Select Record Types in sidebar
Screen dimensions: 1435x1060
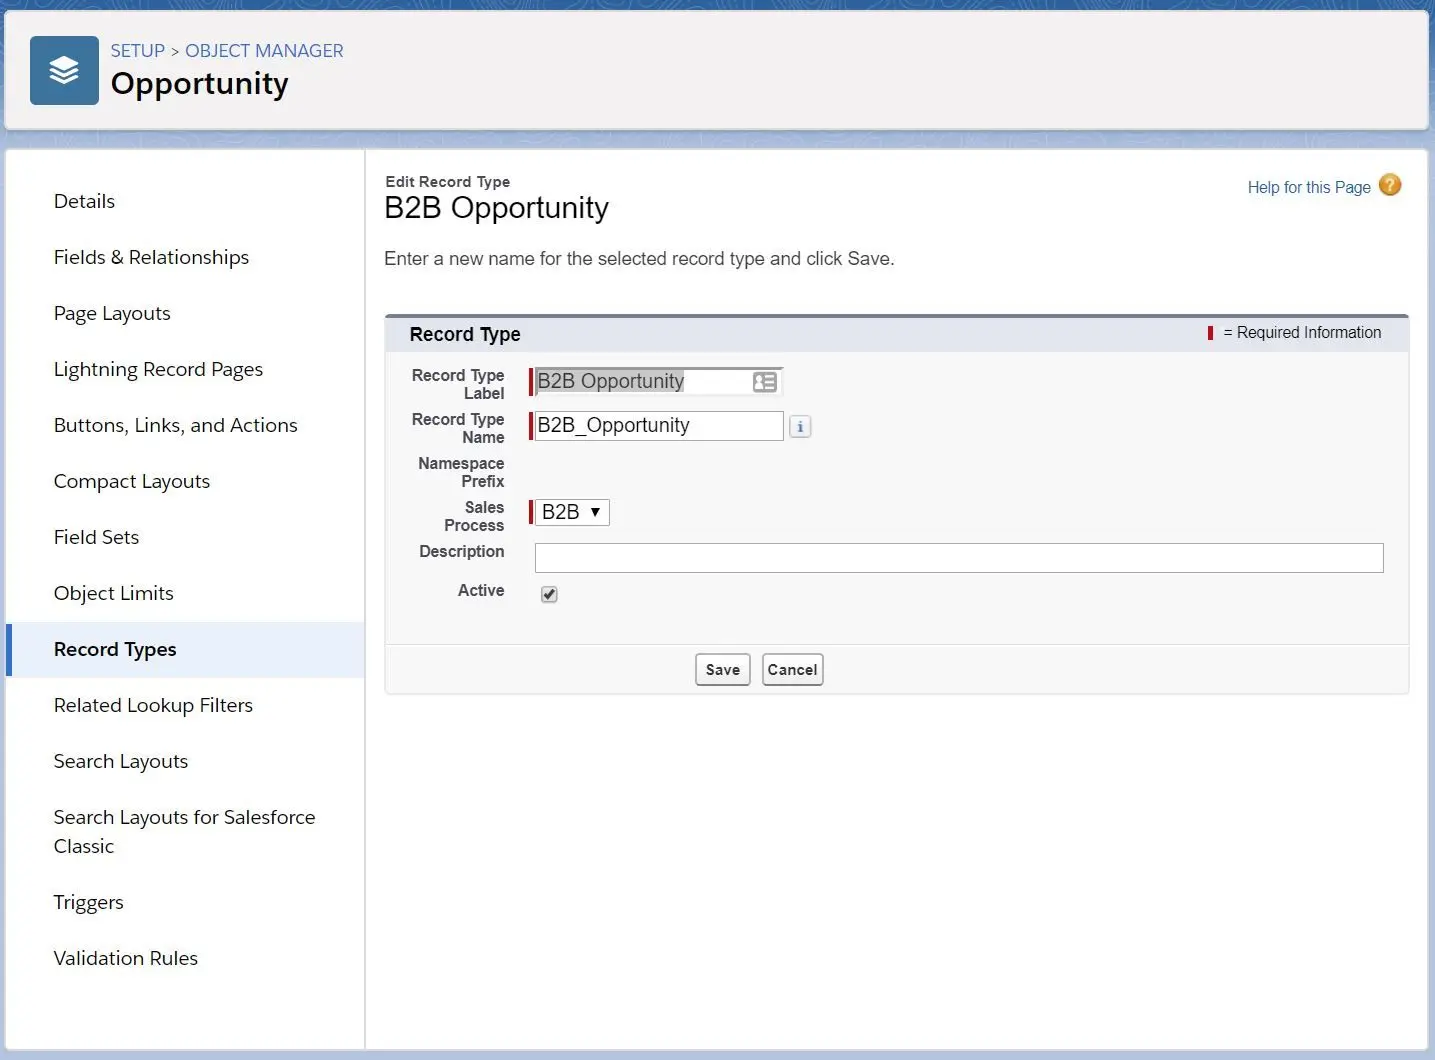pyautogui.click(x=186, y=649)
